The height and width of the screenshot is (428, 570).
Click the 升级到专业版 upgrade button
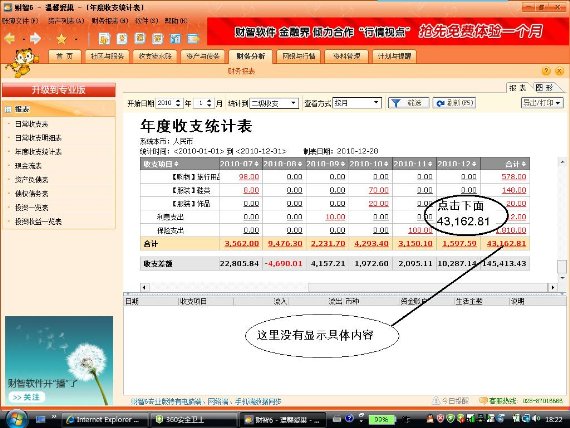coord(59,90)
